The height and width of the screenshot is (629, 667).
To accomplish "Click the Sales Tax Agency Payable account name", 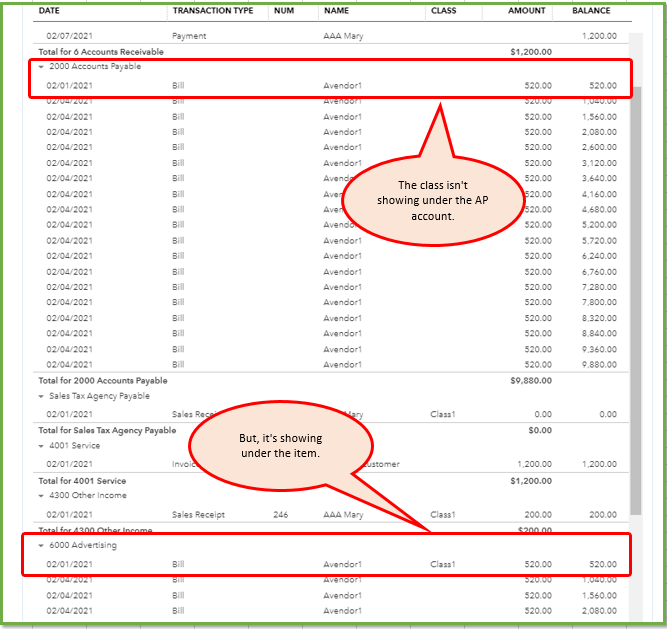I will click(99, 396).
